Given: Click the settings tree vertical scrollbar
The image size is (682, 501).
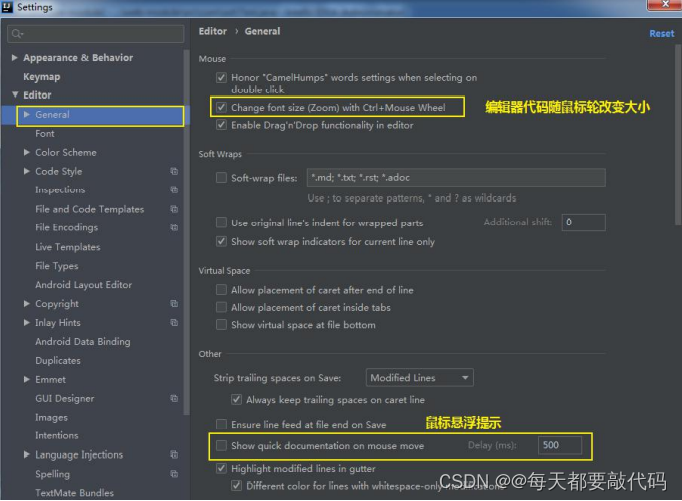Looking at the screenshot, I should pos(187,233).
